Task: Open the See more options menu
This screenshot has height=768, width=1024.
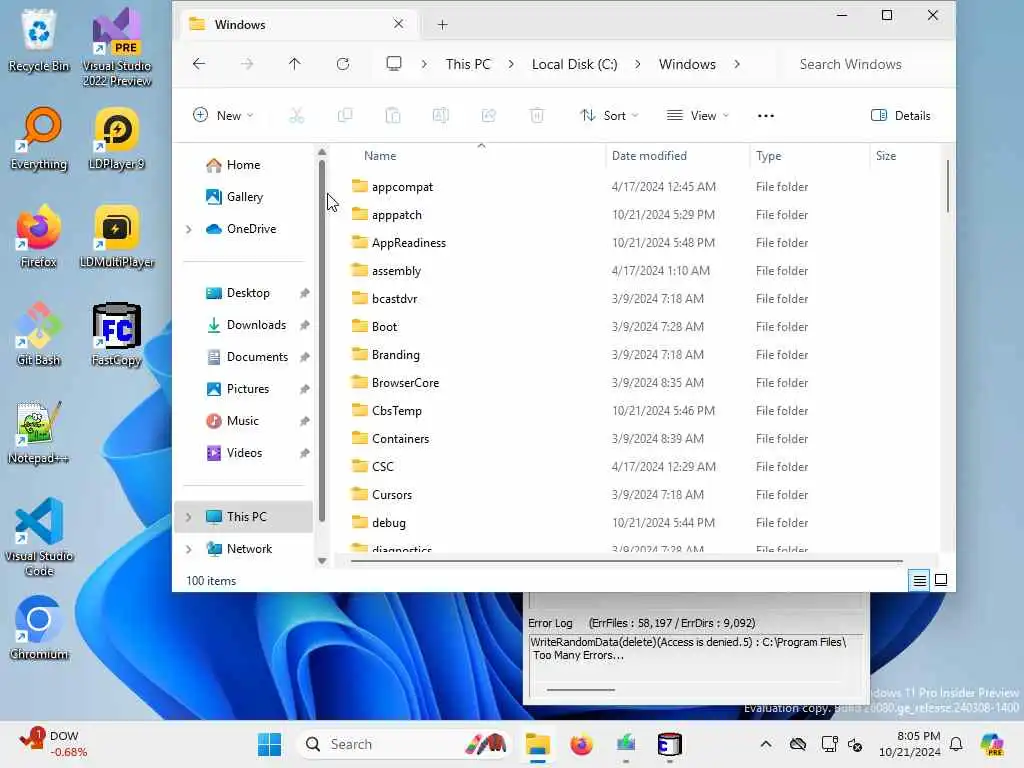Action: [765, 116]
